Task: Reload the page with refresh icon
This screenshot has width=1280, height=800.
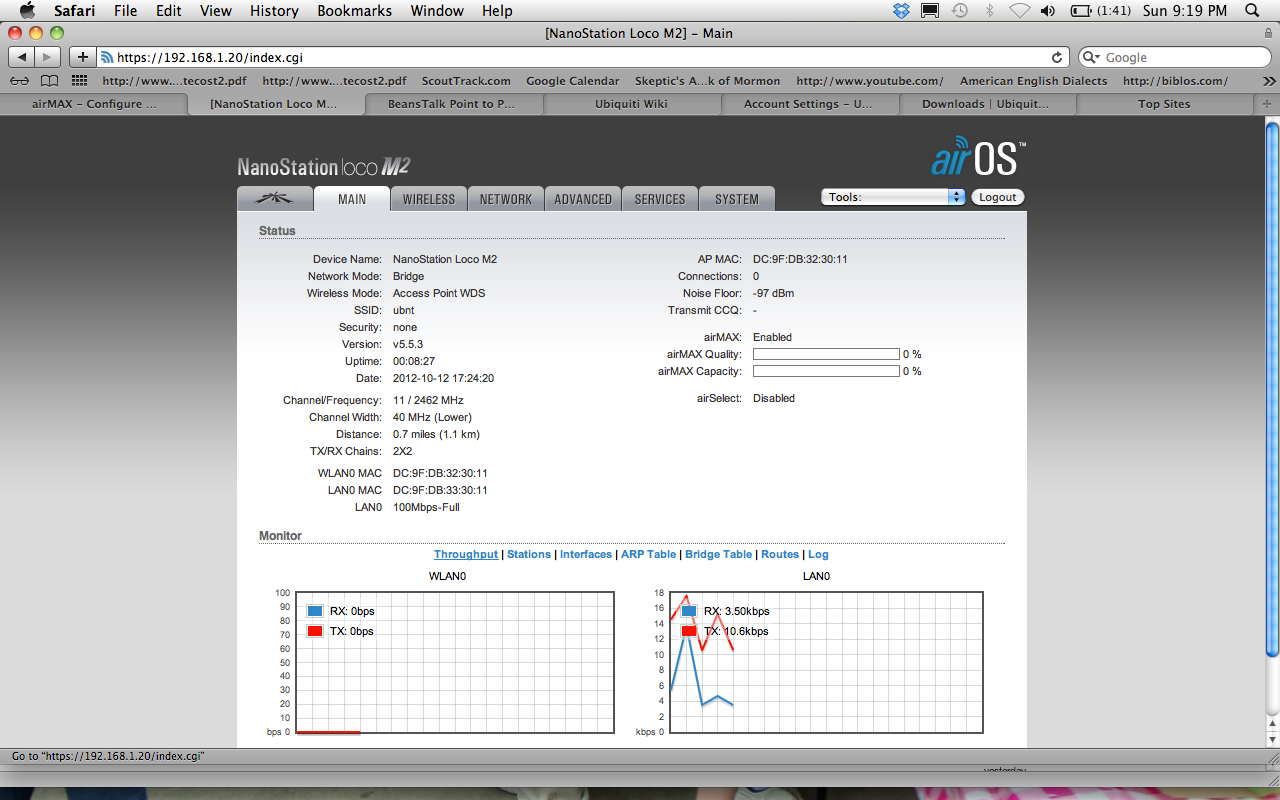Action: (x=1057, y=58)
